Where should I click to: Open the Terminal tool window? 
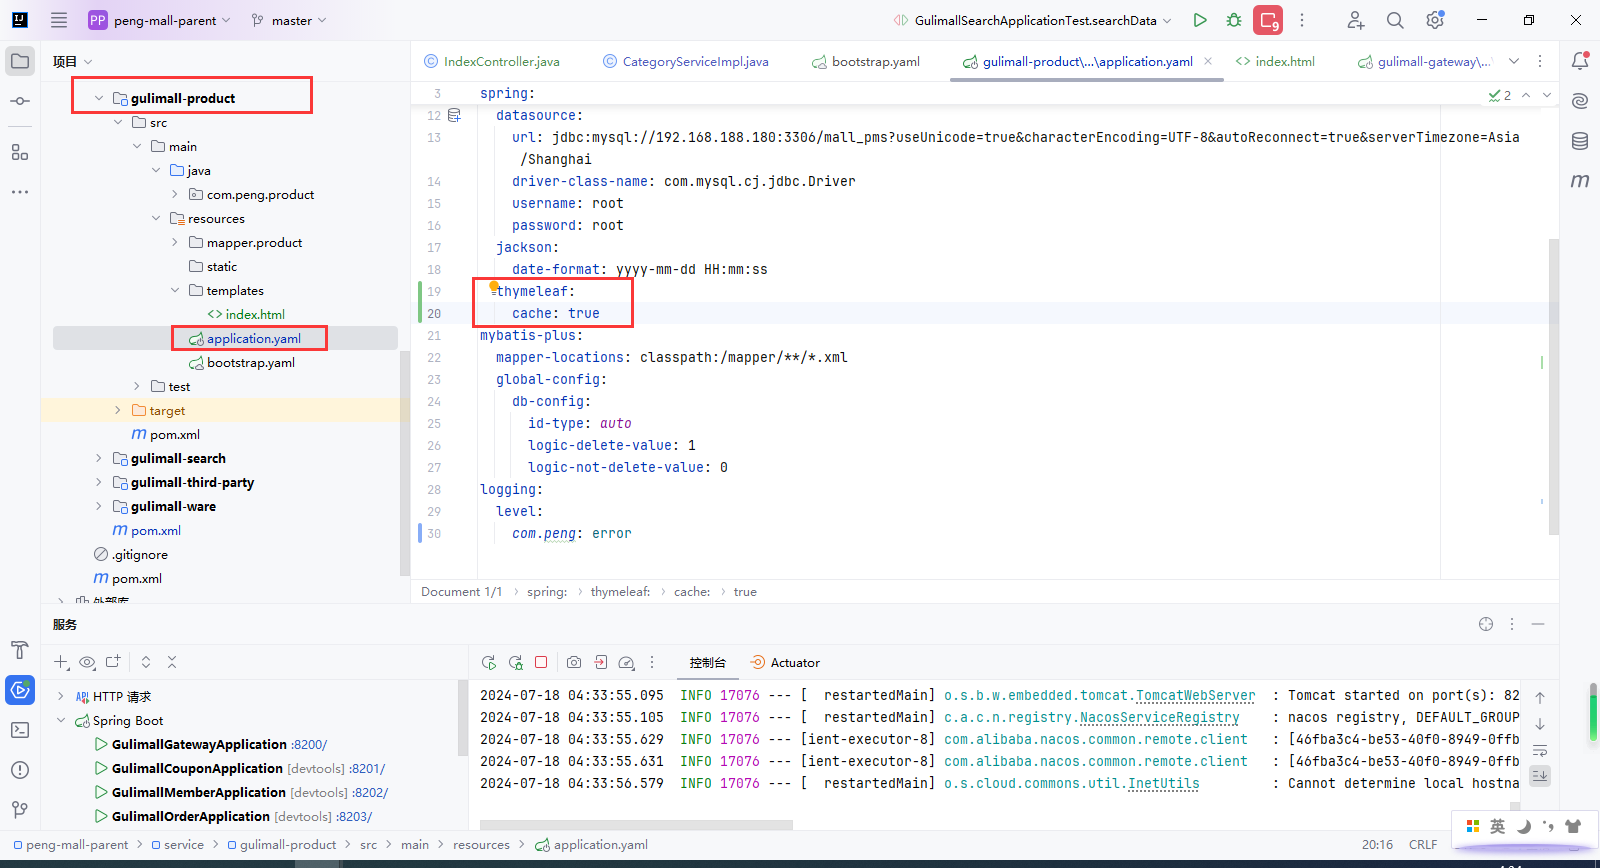point(20,730)
